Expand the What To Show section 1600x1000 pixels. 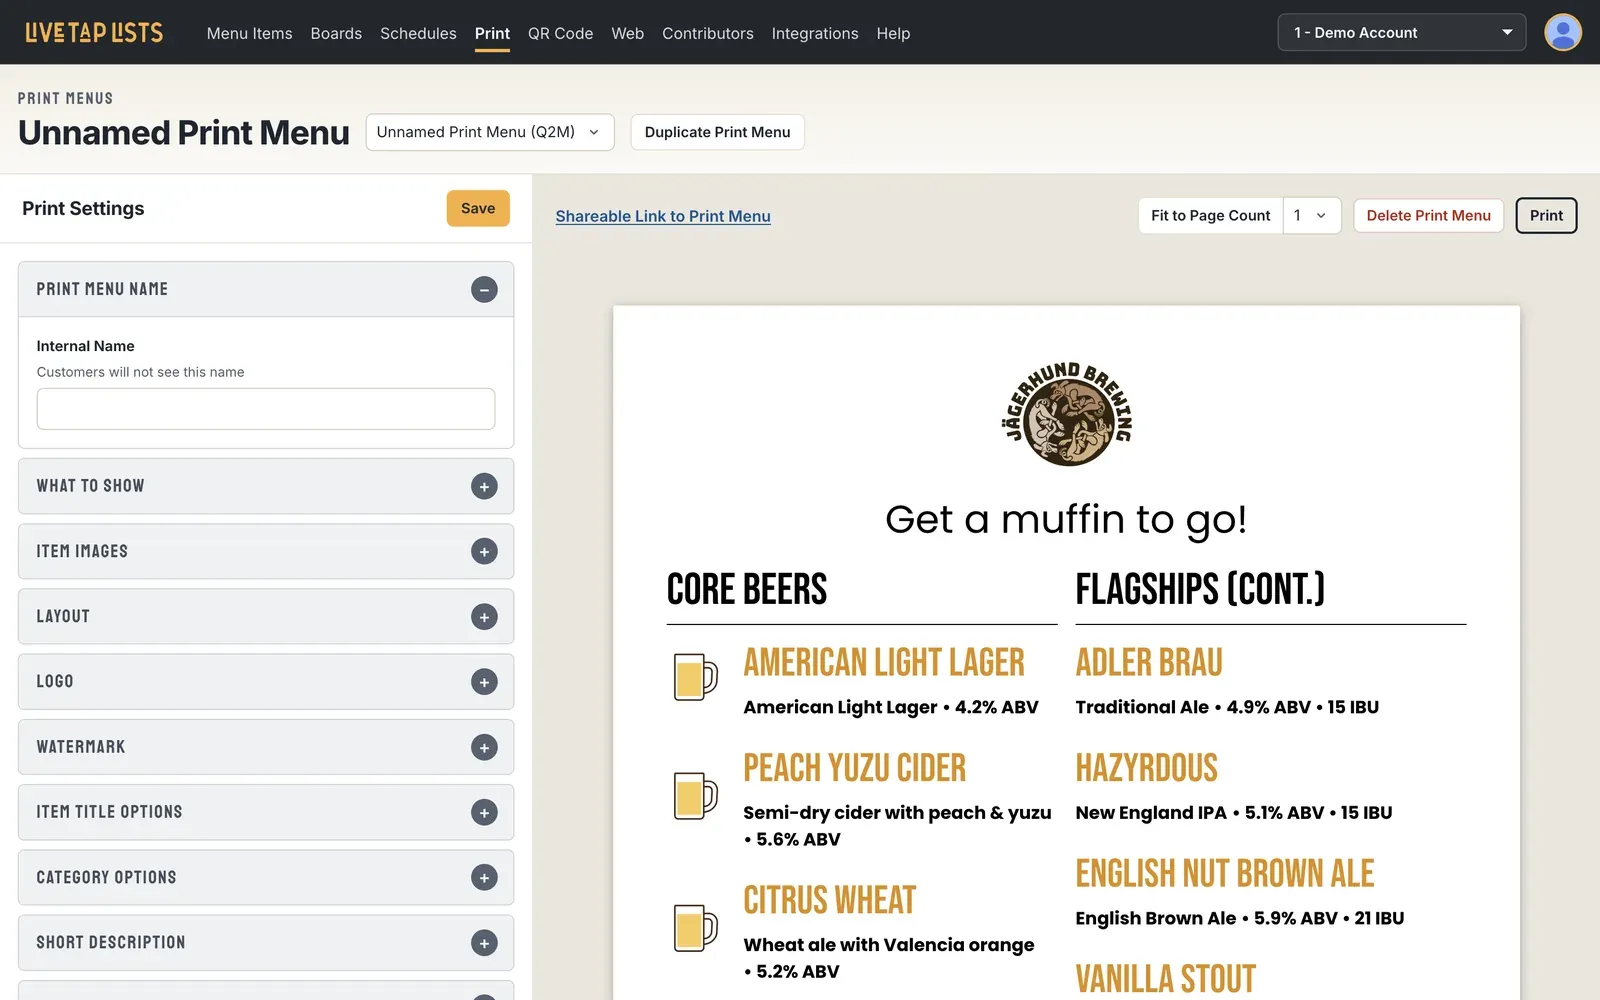(x=484, y=486)
